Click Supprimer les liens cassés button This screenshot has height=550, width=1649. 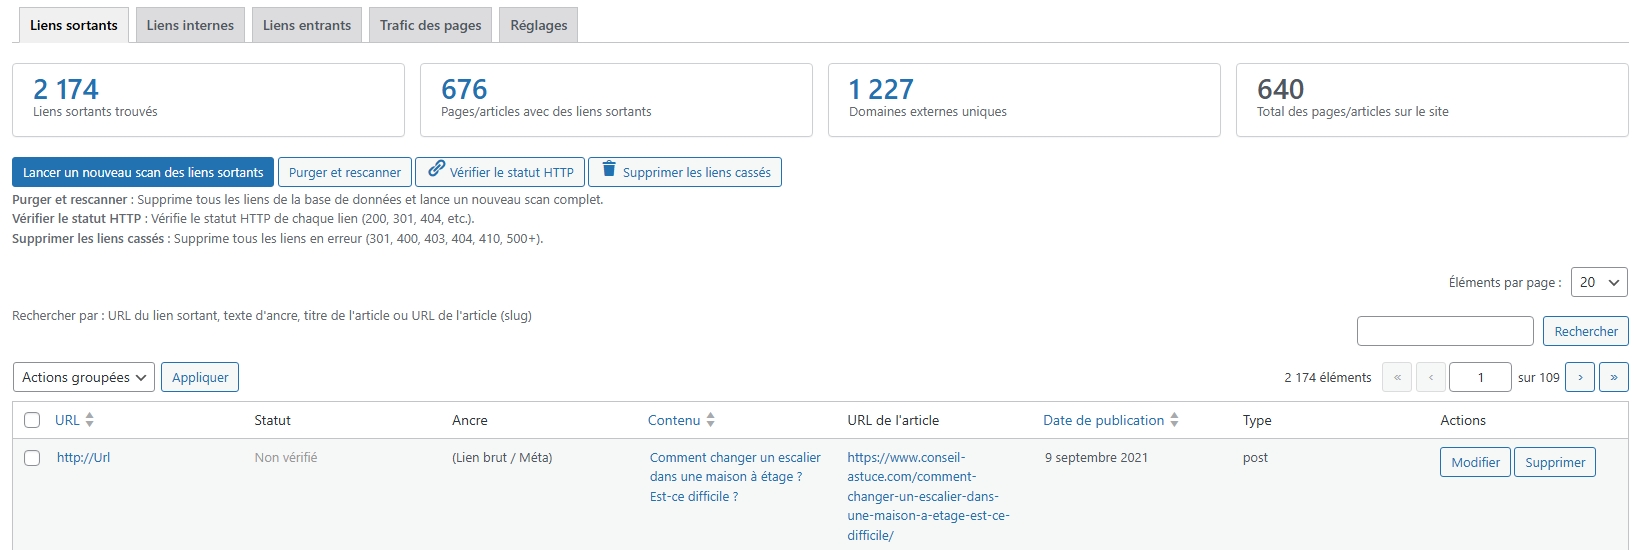coord(685,172)
